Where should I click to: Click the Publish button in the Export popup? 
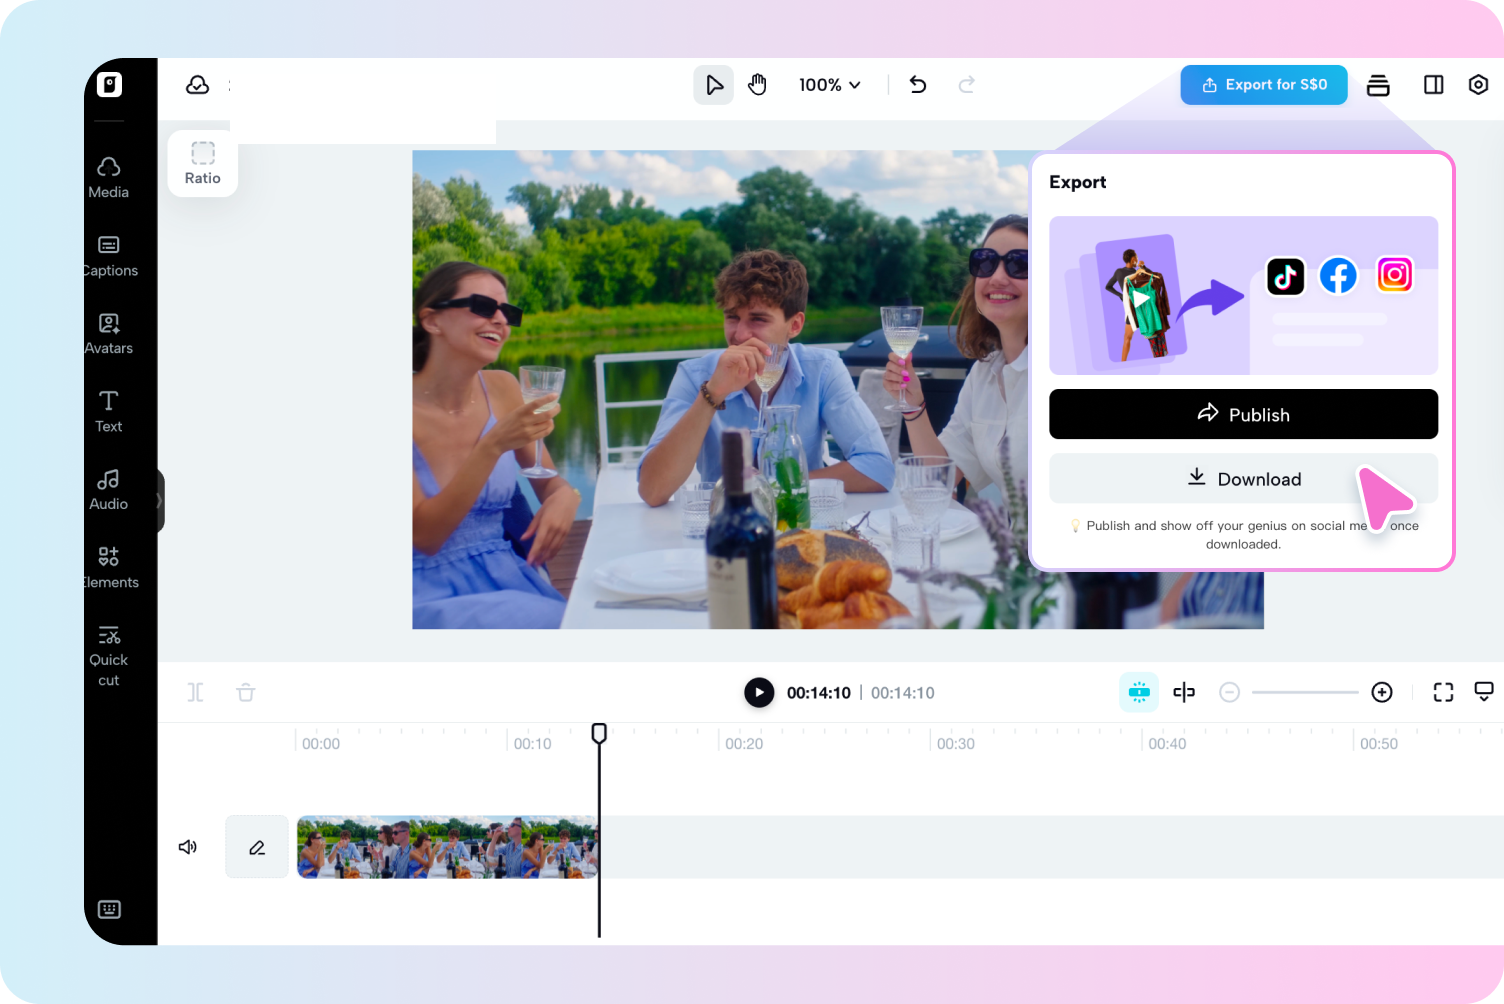pos(1243,414)
